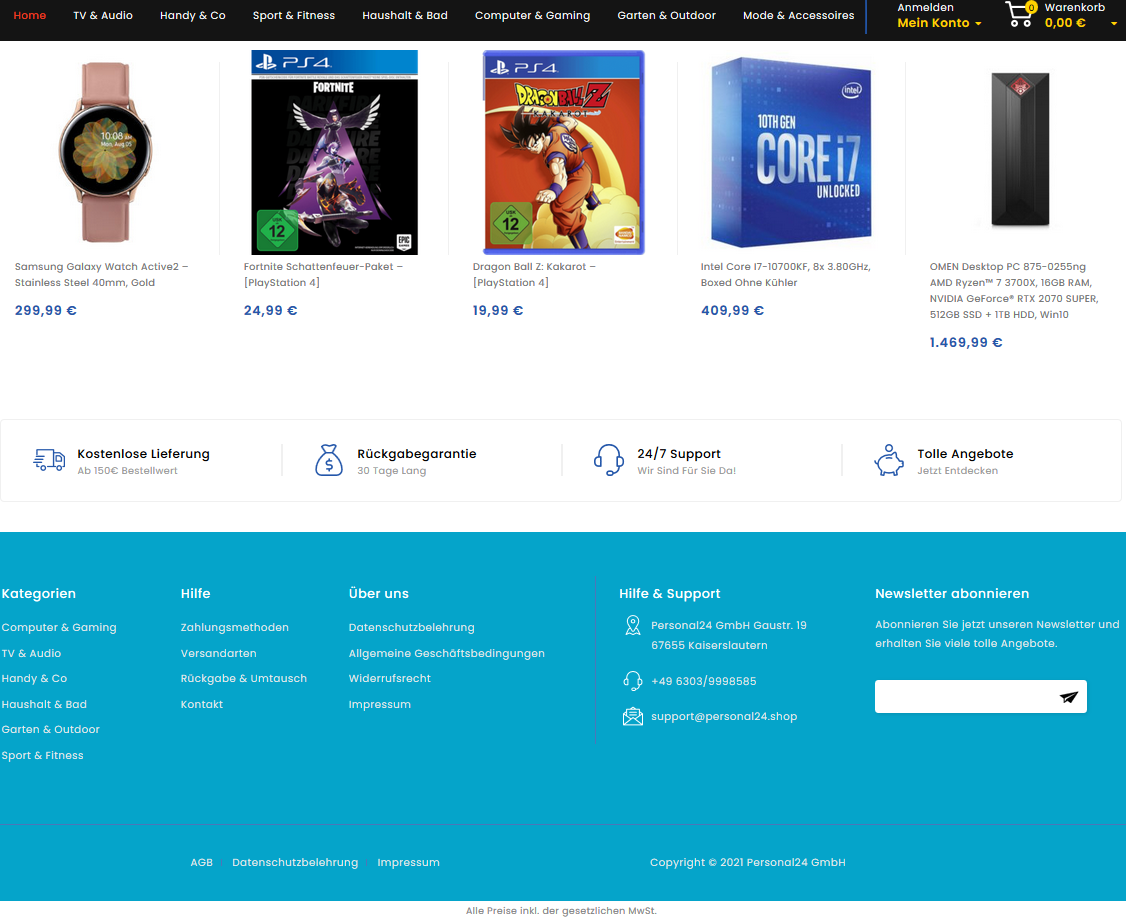1126x920 pixels.
Task: Open the Mode & Accessoires menu
Action: (799, 15)
